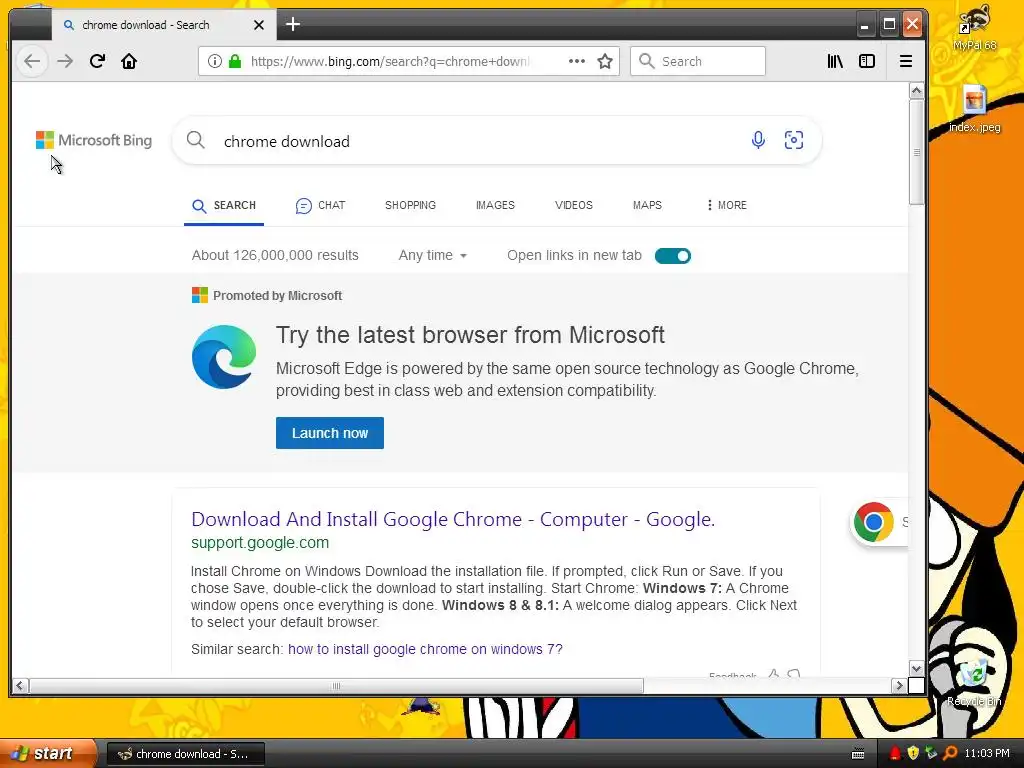The image size is (1024, 768).
Task: Show sidebars using the sidebar icon
Action: pyautogui.click(x=867, y=61)
